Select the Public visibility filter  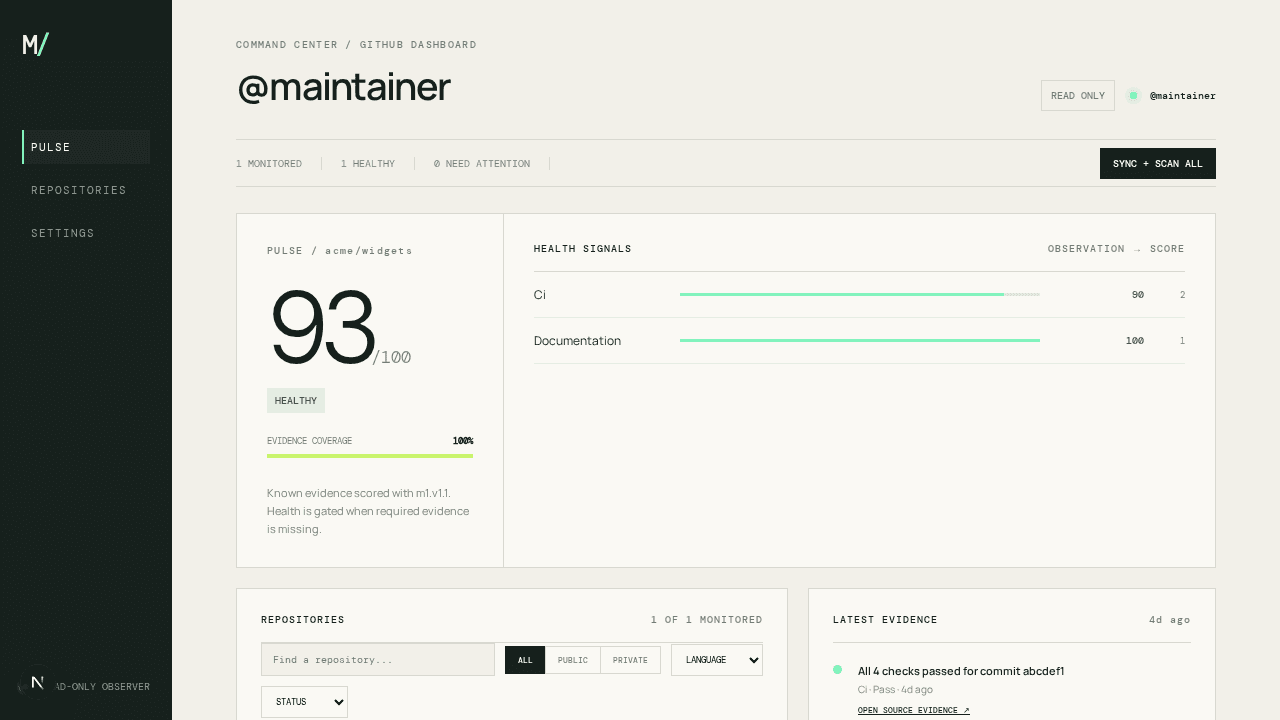click(x=573, y=660)
